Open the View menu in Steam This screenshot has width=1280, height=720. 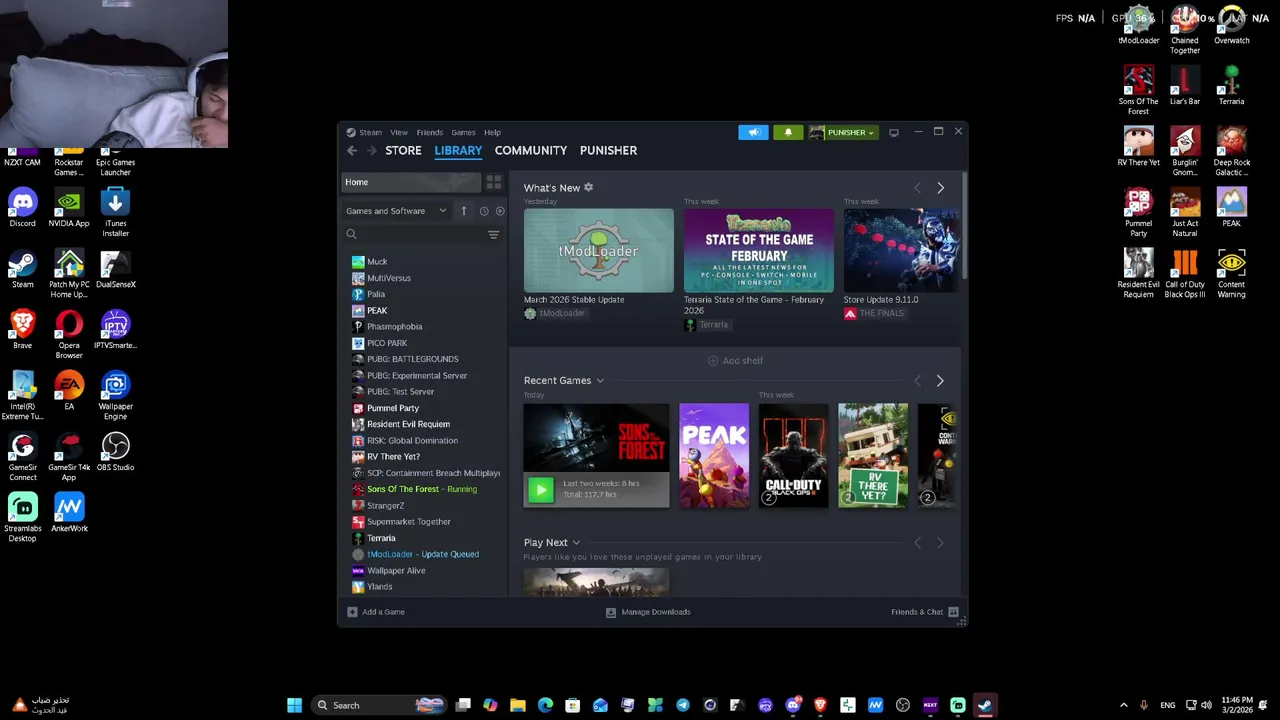tap(399, 132)
